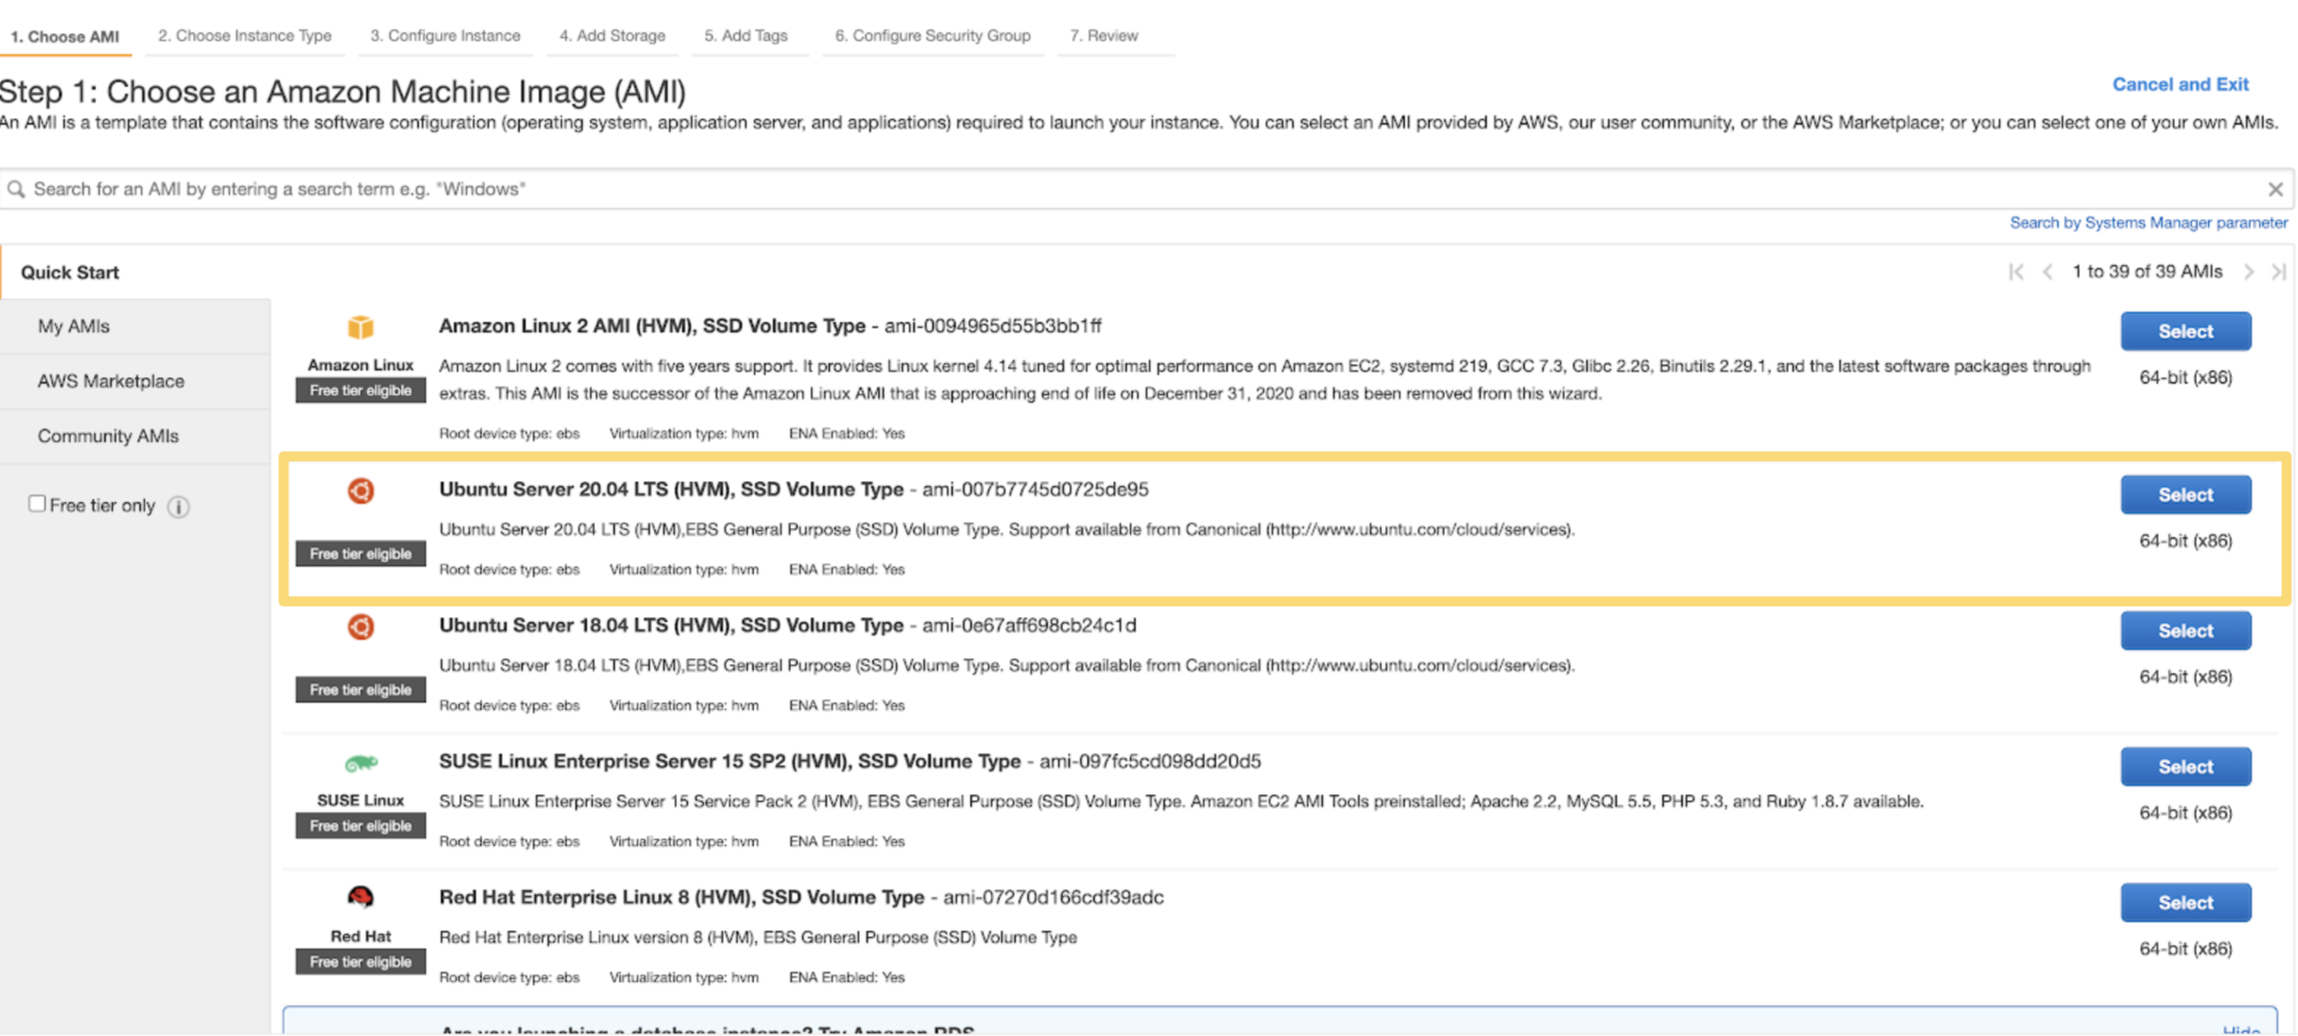Select Ubuntu Server 18.04 LTS AMI

click(2185, 631)
